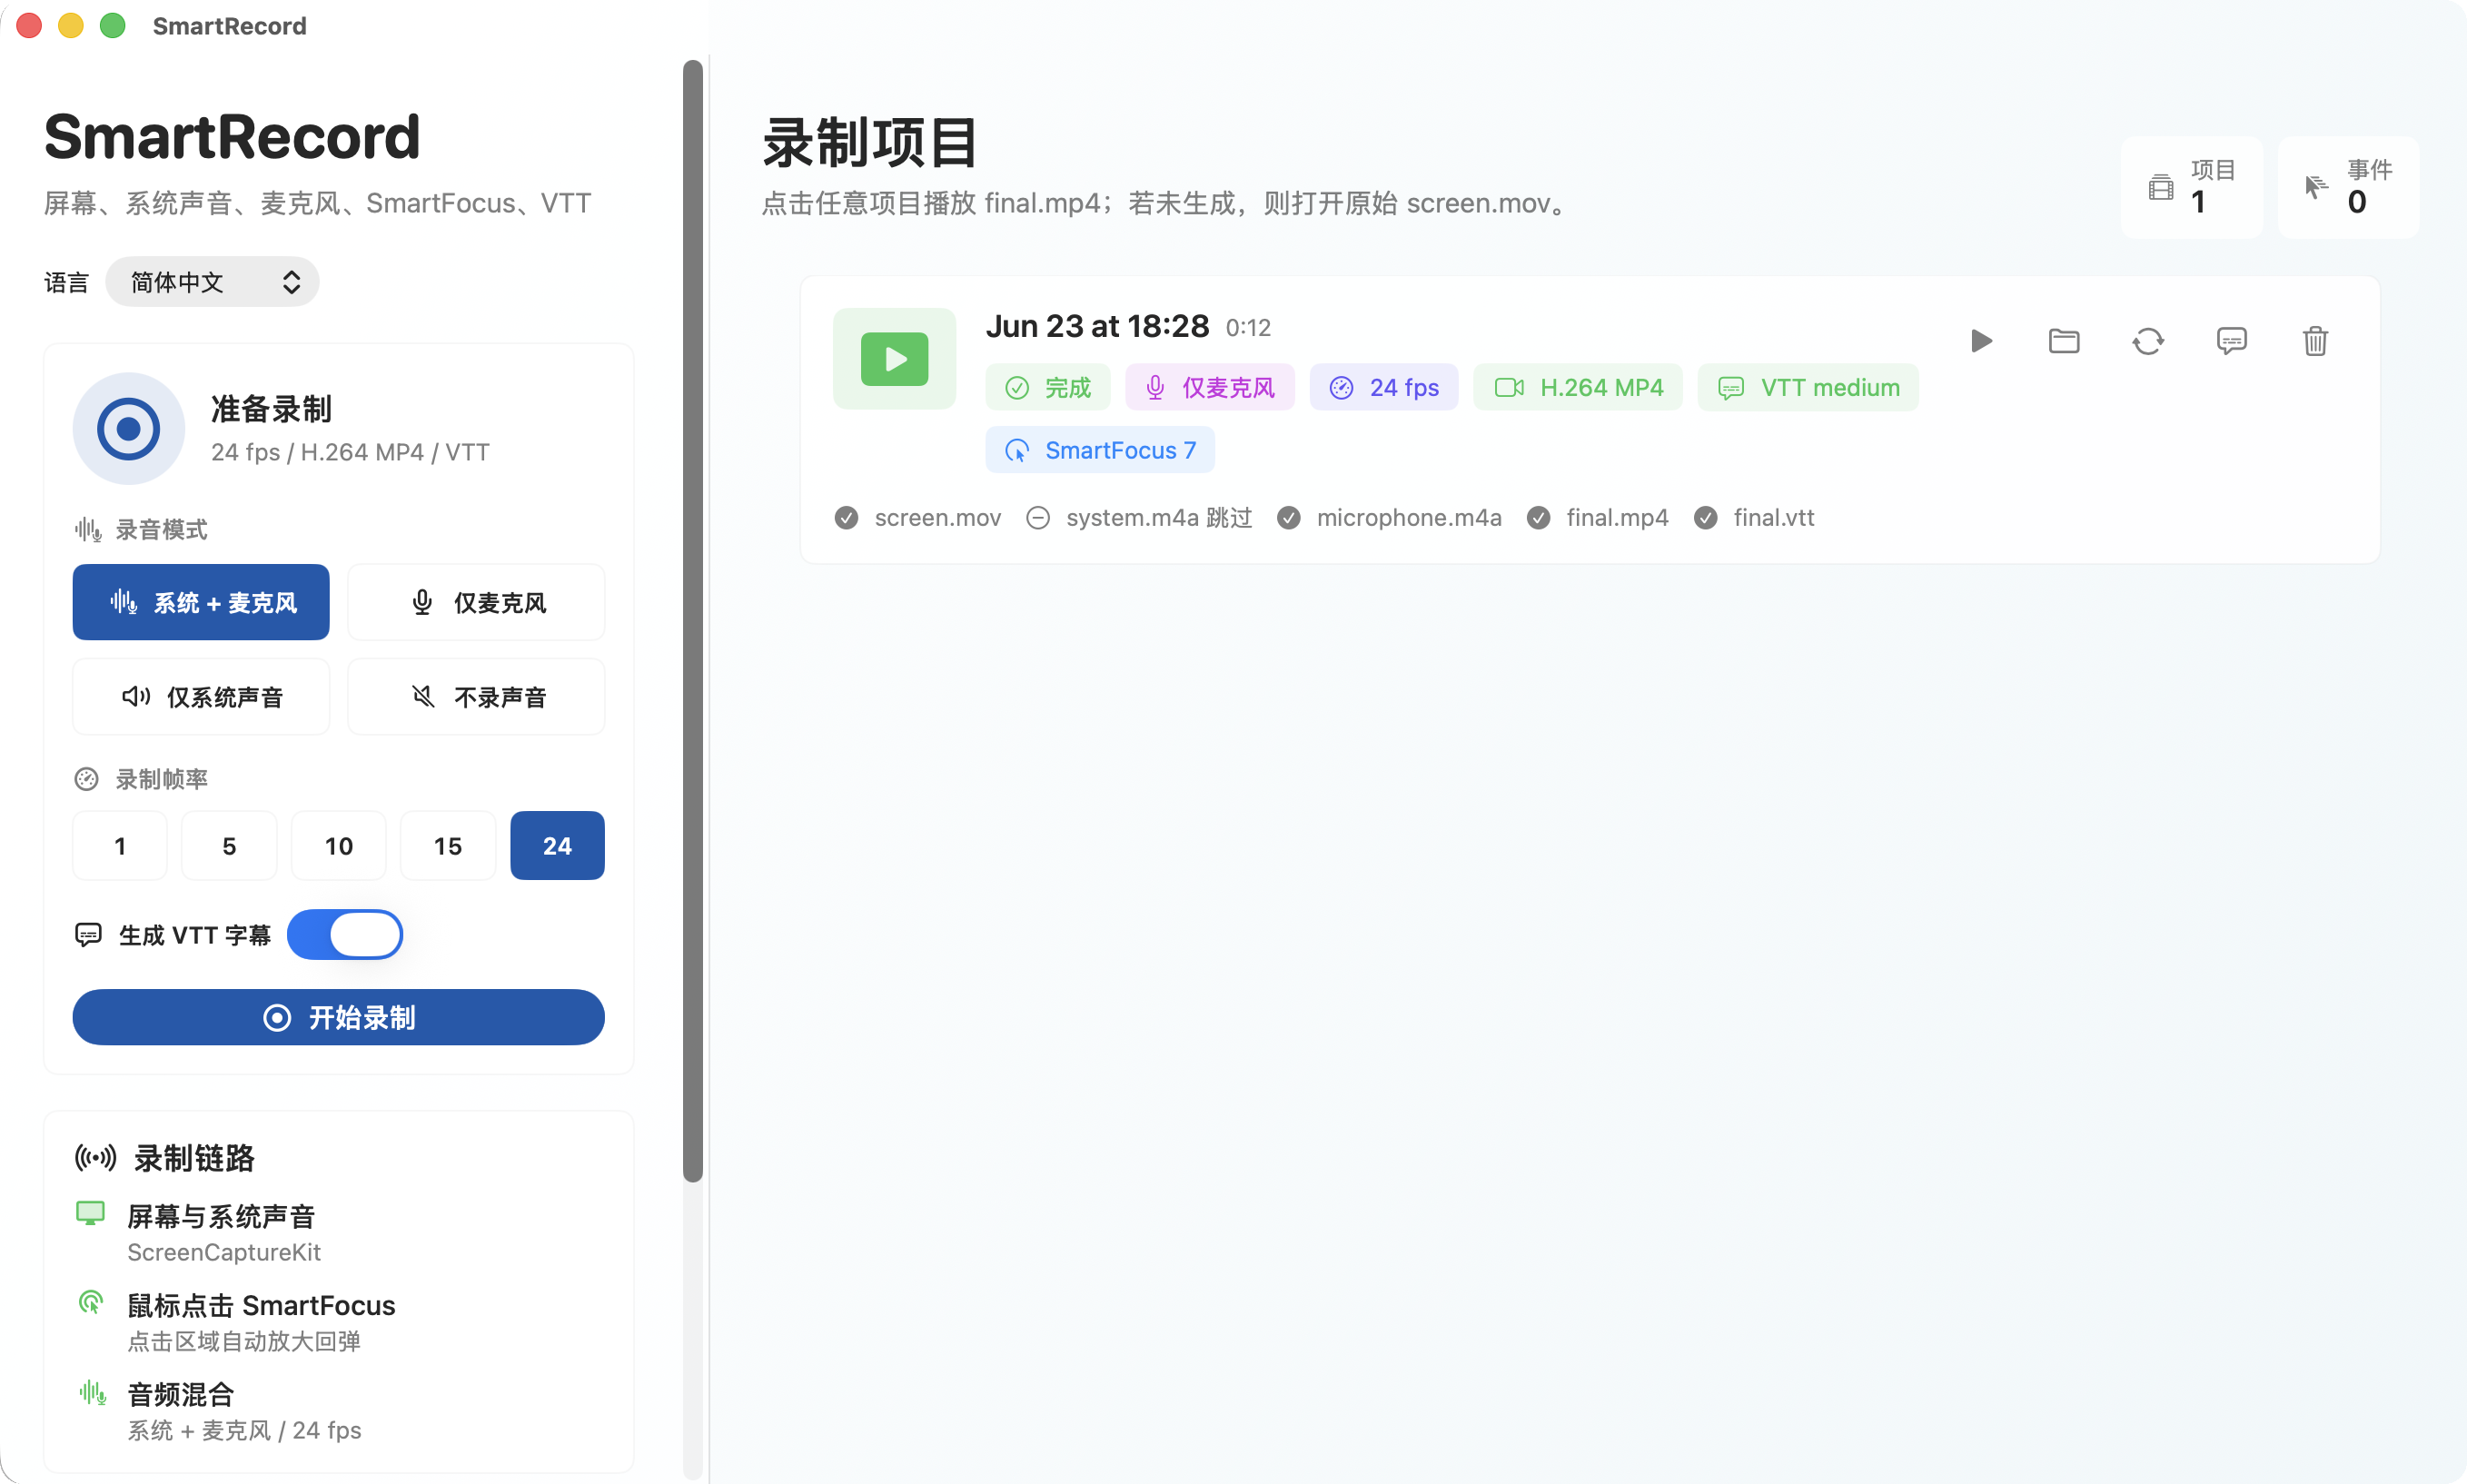Image resolution: width=2467 pixels, height=1484 pixels.
Task: Click the green play thumbnail of the recording
Action: 894,358
